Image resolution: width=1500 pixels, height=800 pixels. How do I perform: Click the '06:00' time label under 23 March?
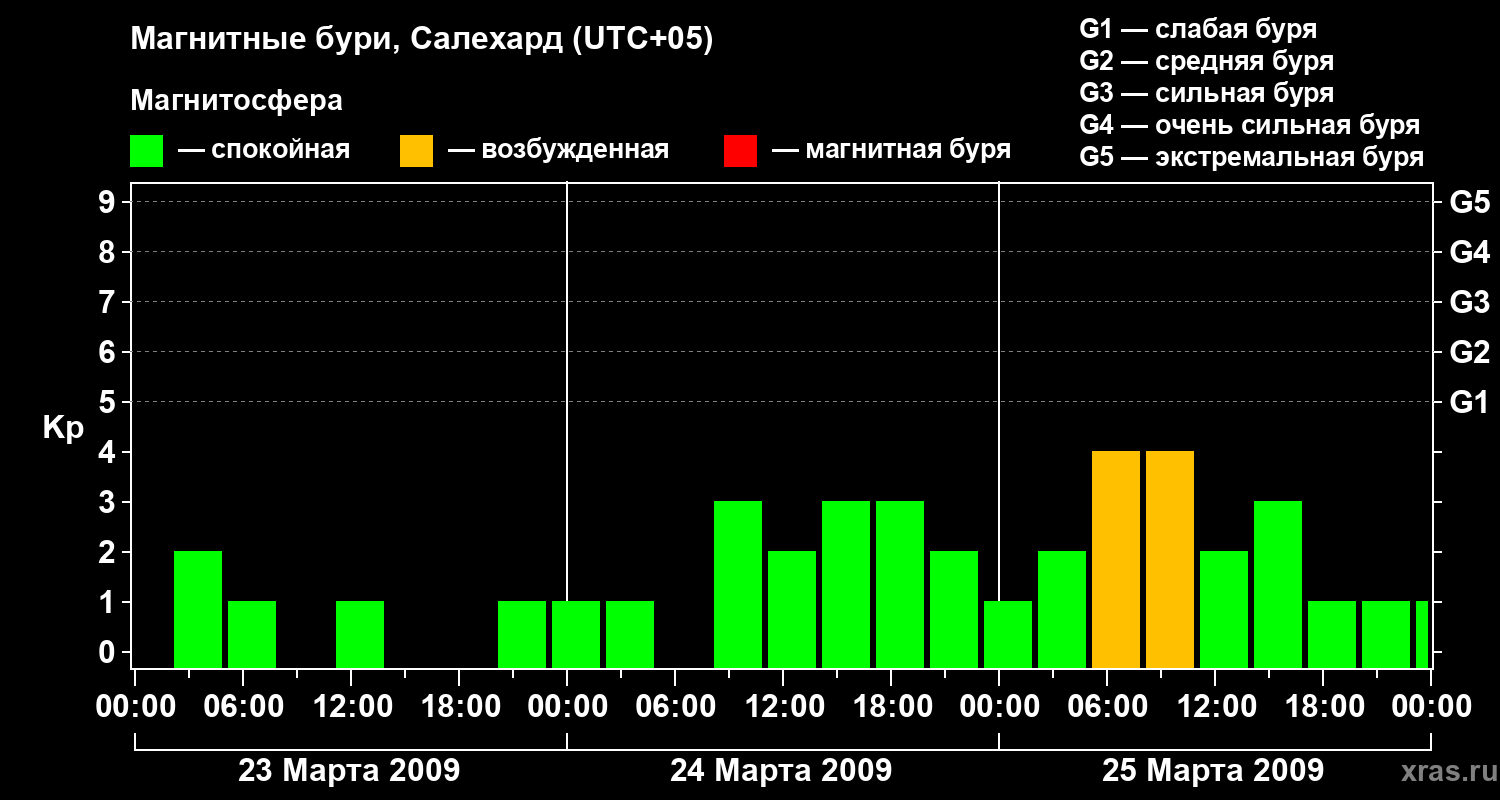tap(242, 707)
